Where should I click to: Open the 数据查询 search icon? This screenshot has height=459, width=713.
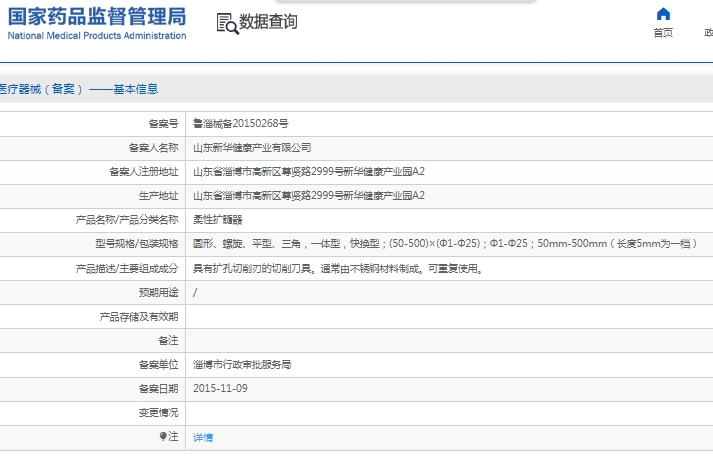227,24
